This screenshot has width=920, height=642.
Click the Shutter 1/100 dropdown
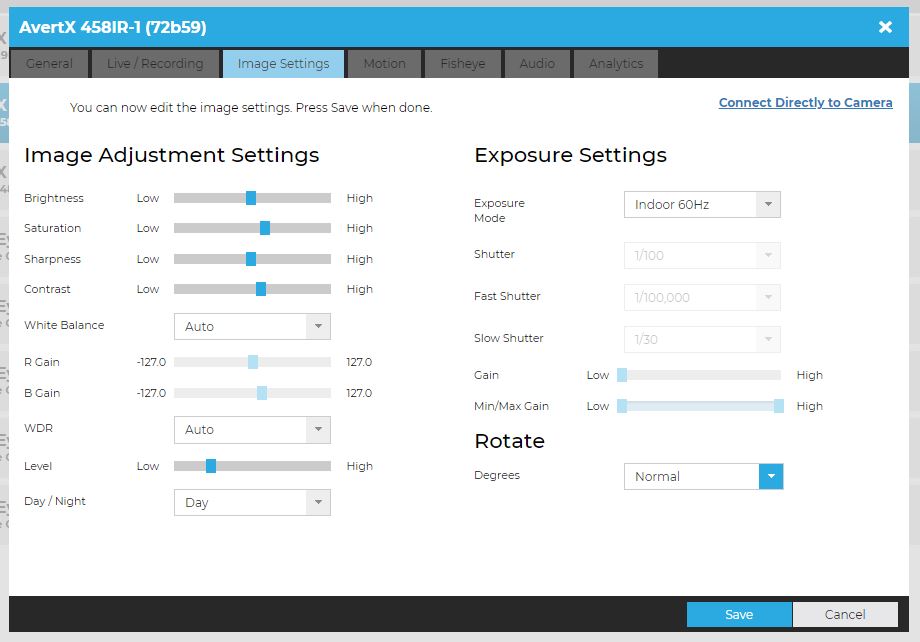coord(702,255)
